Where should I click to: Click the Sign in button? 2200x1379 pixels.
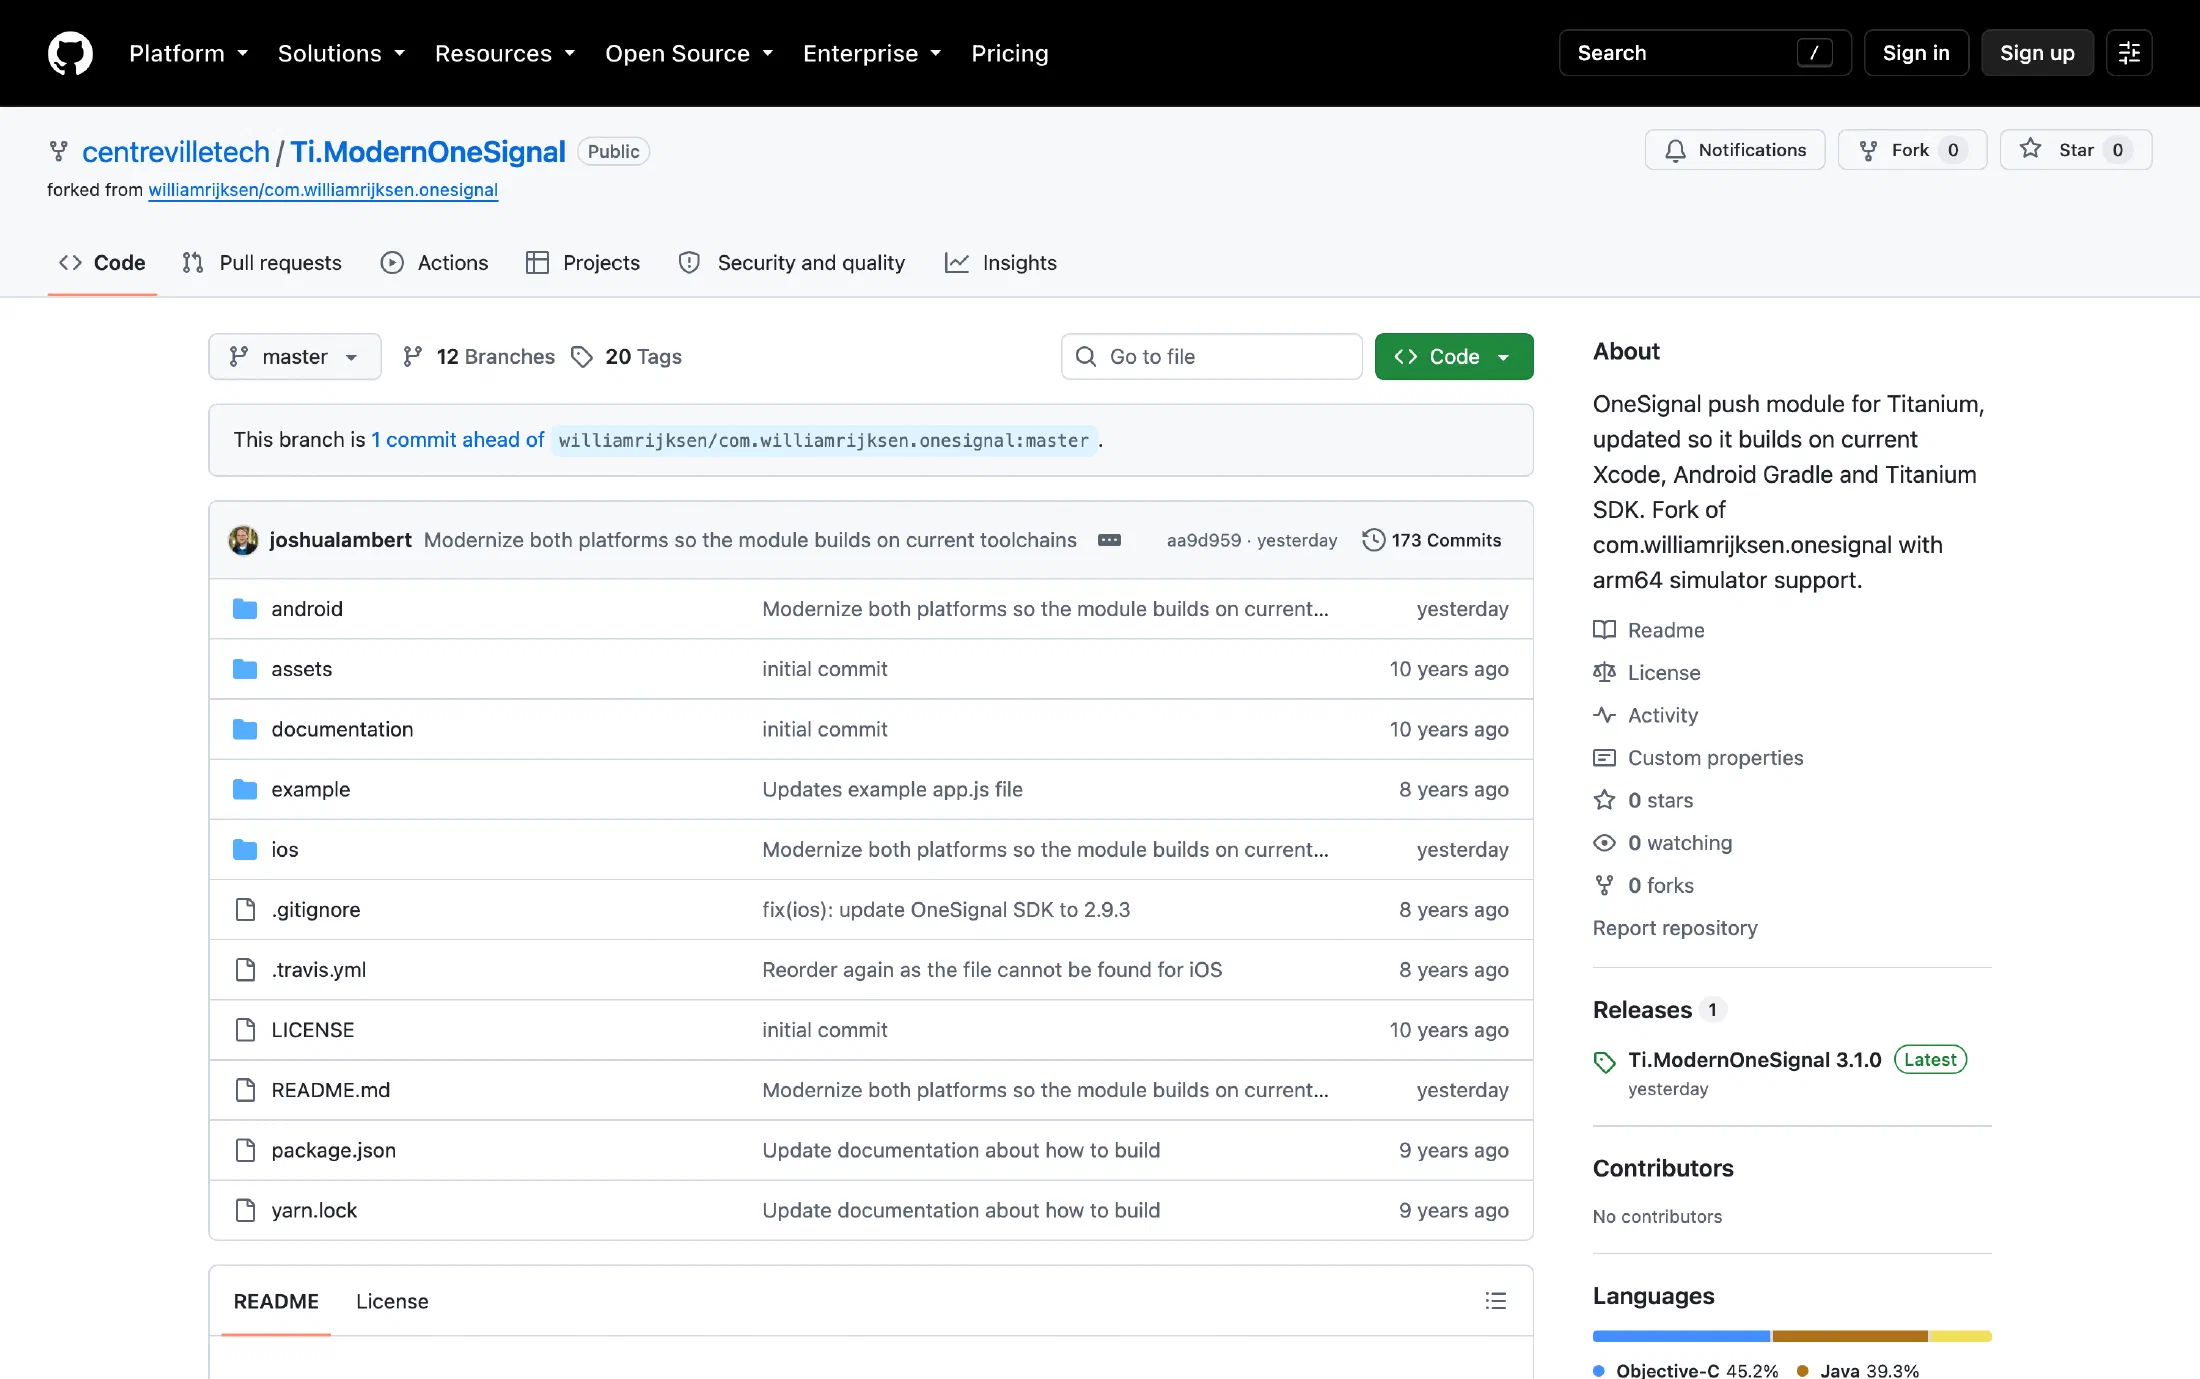[1916, 53]
